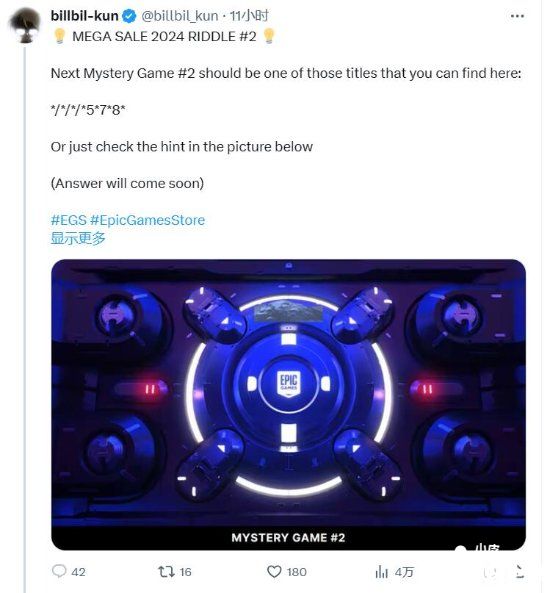Viewport: 550px width, 593px height.
Task: Click the MYSTERY GAME #2 caption bar
Action: point(288,538)
